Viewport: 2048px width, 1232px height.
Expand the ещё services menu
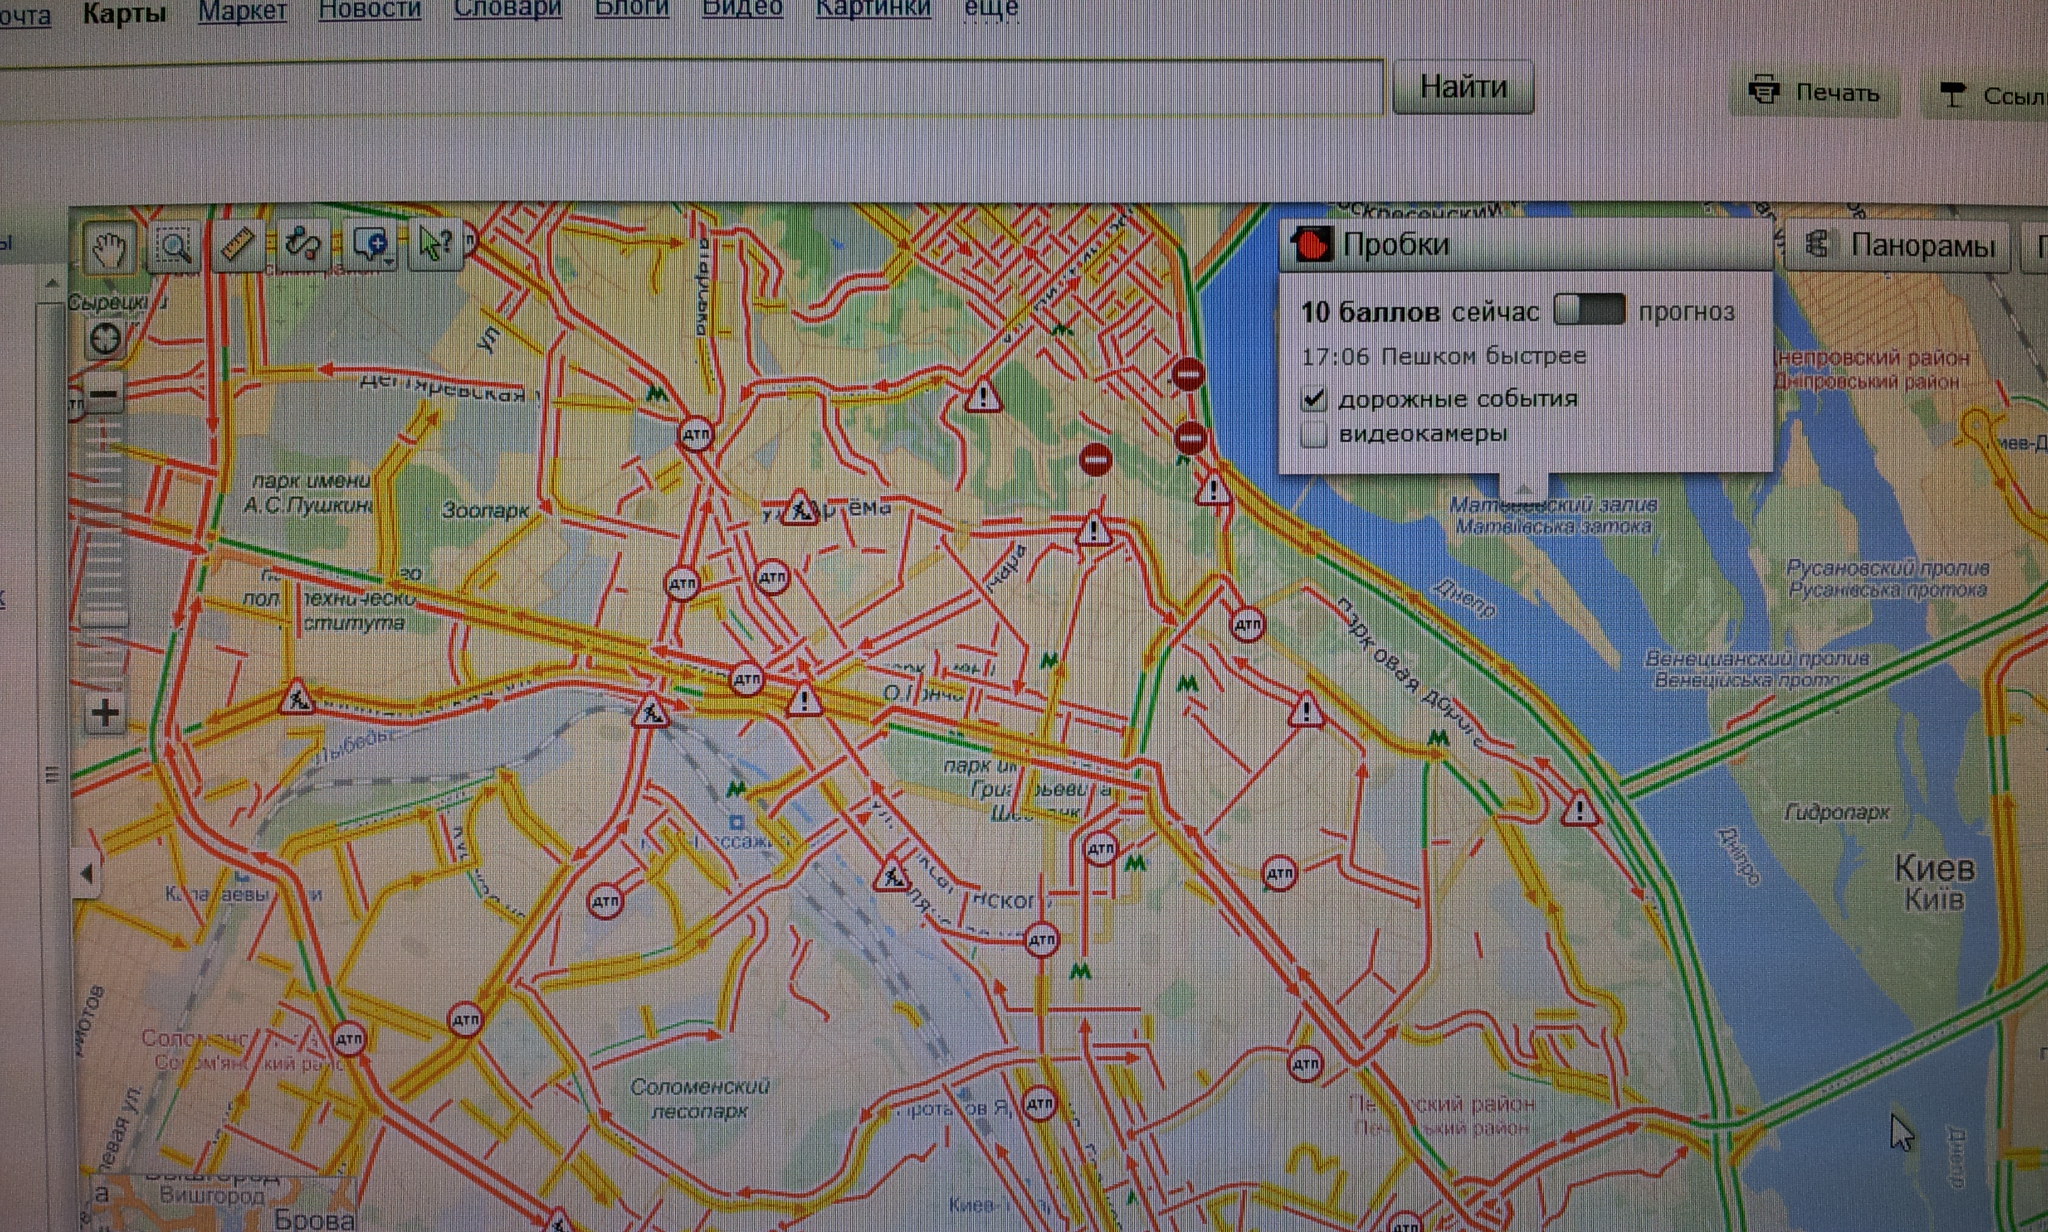pyautogui.click(x=990, y=9)
